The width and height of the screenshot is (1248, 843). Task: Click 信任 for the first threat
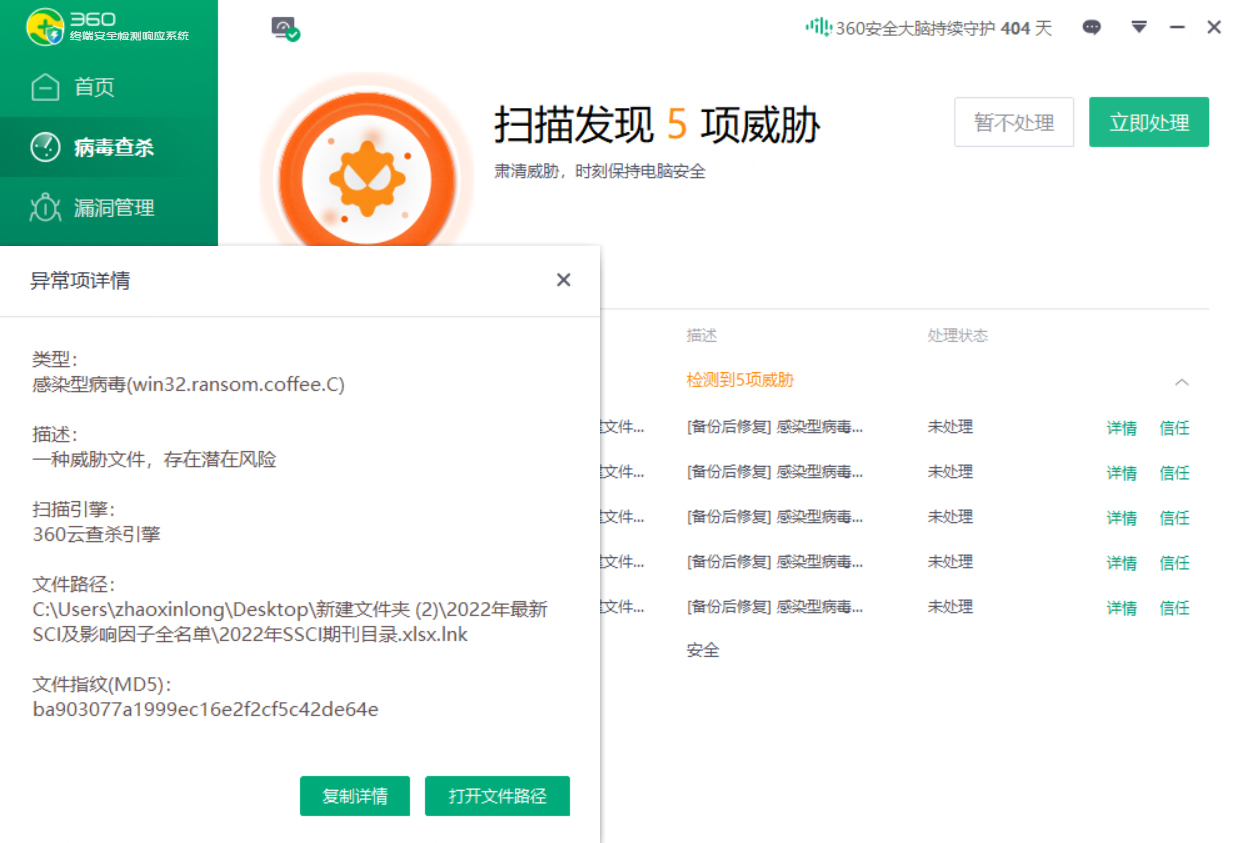click(x=1174, y=428)
